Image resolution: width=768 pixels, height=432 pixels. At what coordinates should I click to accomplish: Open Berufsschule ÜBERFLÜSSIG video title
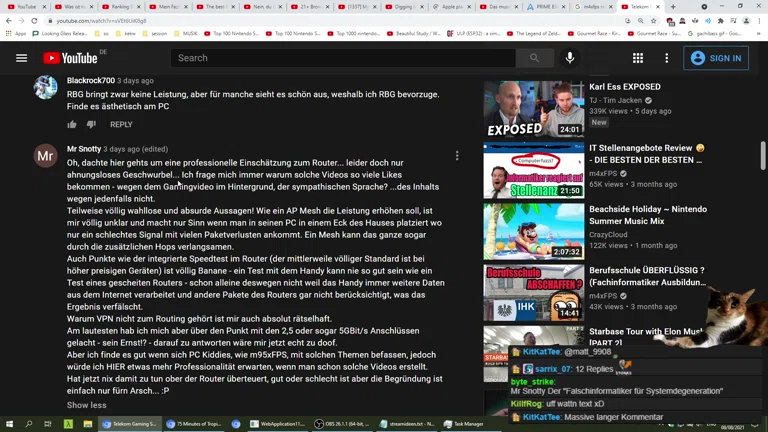(647, 276)
